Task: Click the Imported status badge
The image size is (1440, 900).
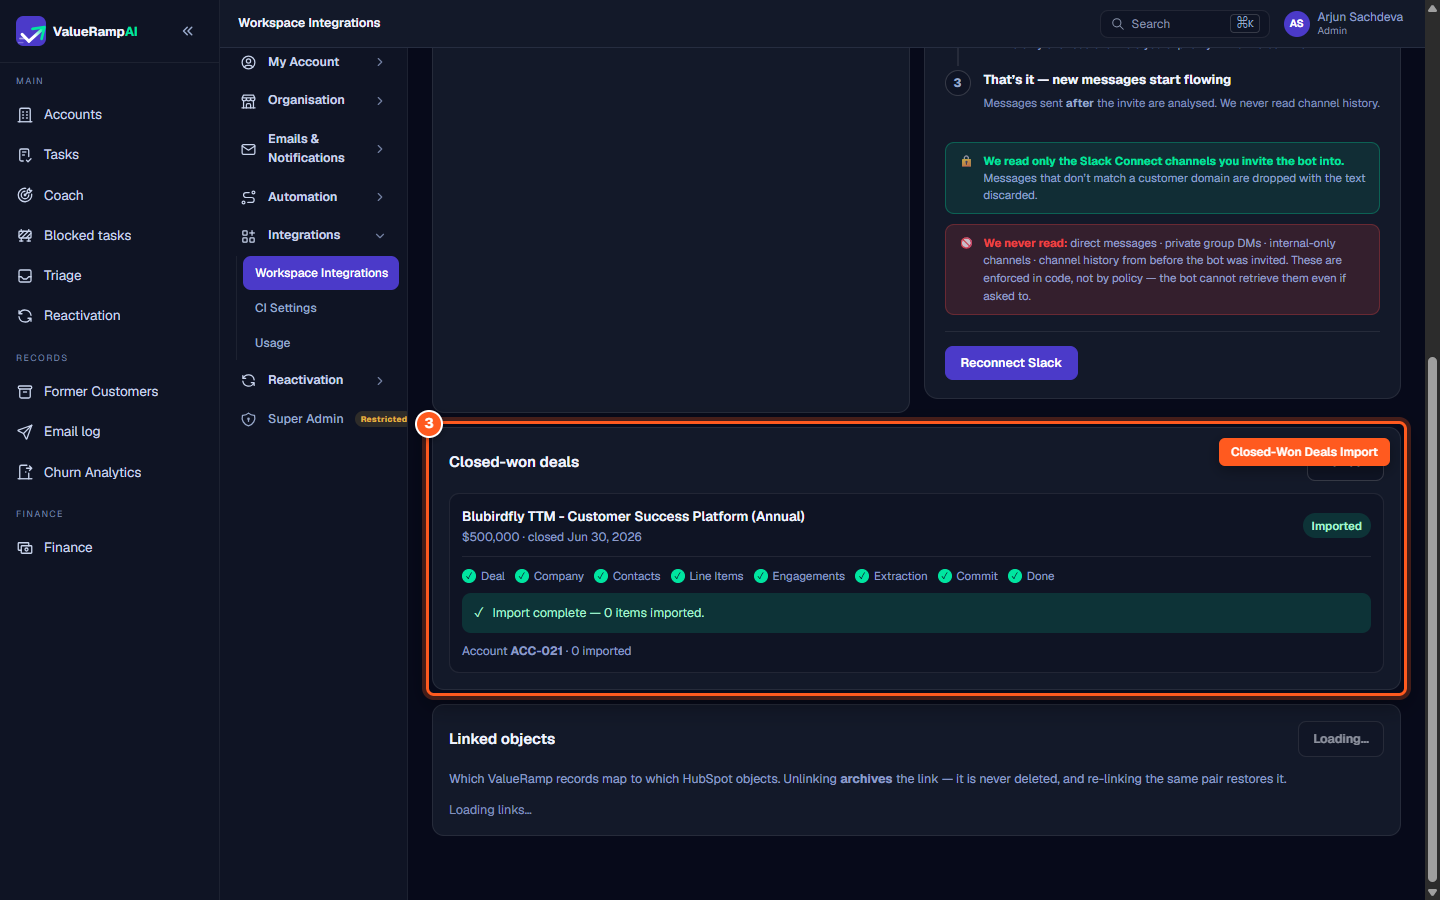Action: [1336, 526]
